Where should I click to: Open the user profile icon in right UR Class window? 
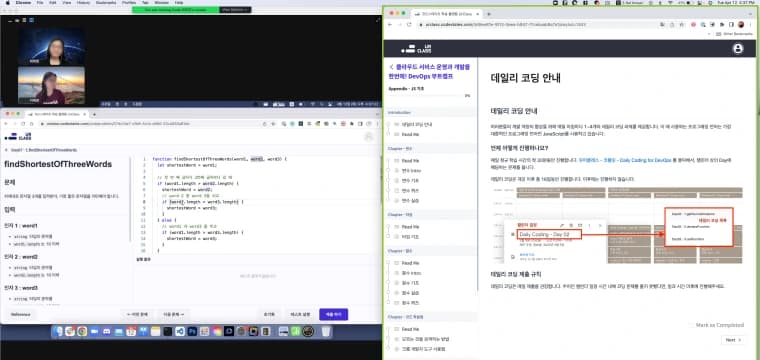click(x=738, y=48)
